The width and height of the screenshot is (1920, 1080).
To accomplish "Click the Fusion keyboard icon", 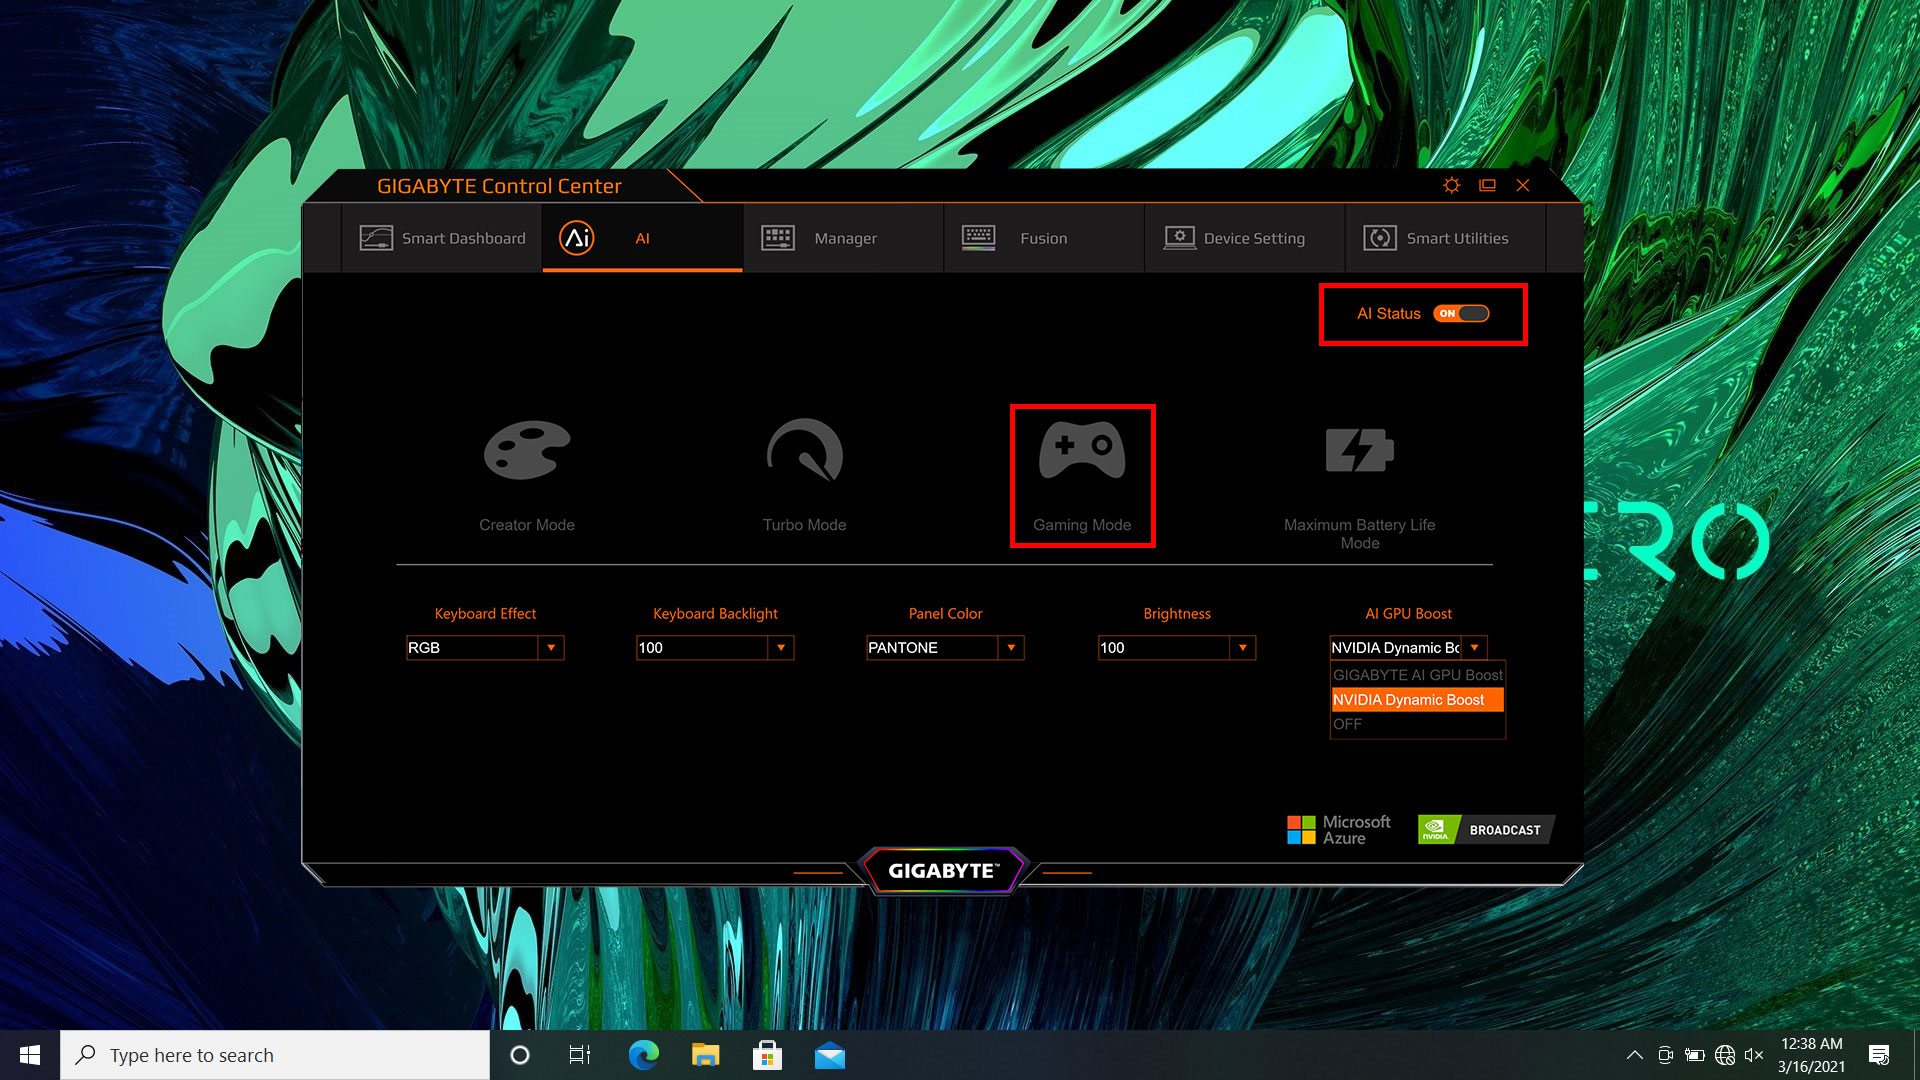I will (x=978, y=238).
